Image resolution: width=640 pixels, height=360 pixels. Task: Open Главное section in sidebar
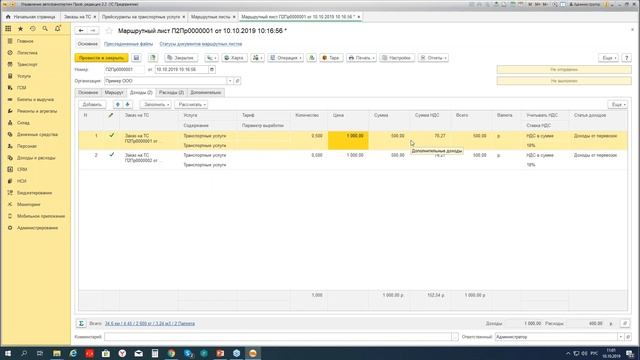click(25, 41)
